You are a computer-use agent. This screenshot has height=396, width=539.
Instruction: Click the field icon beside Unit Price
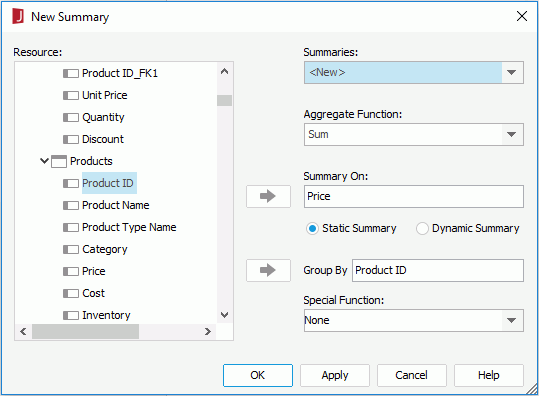71,95
